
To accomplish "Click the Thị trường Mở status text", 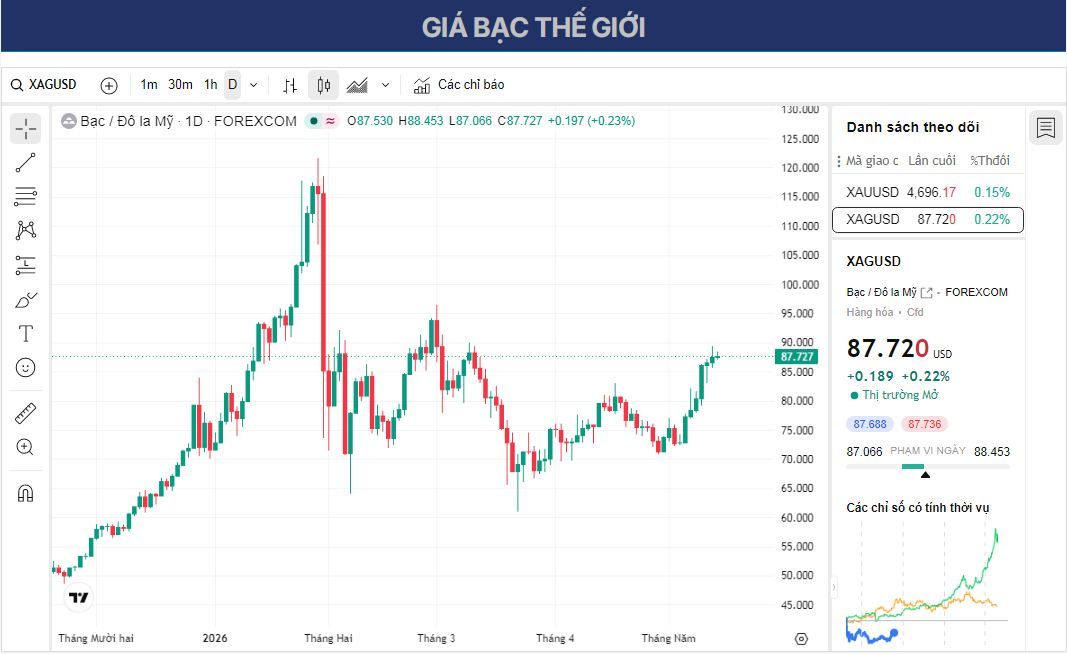I will point(900,395).
